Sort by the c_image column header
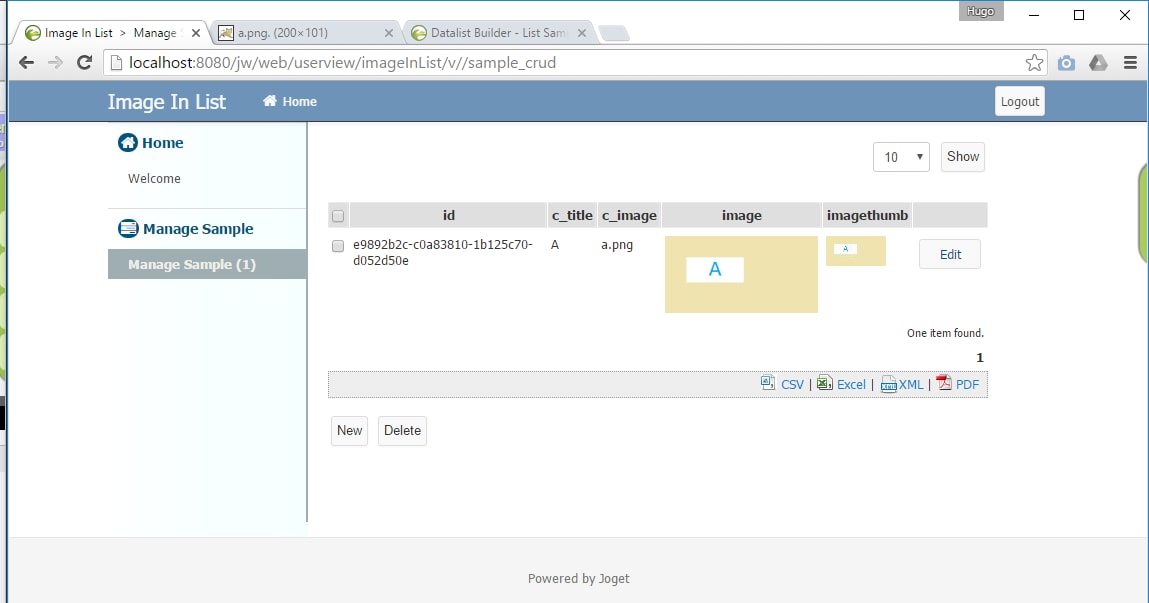 (x=629, y=215)
